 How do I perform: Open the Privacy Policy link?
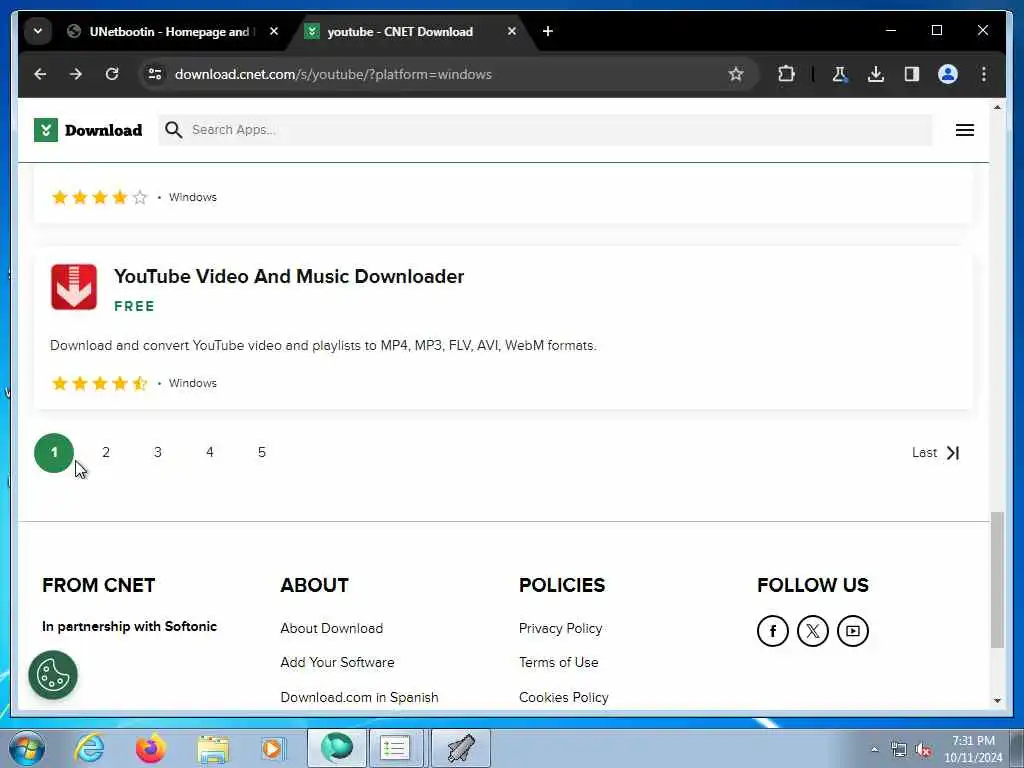(x=560, y=628)
